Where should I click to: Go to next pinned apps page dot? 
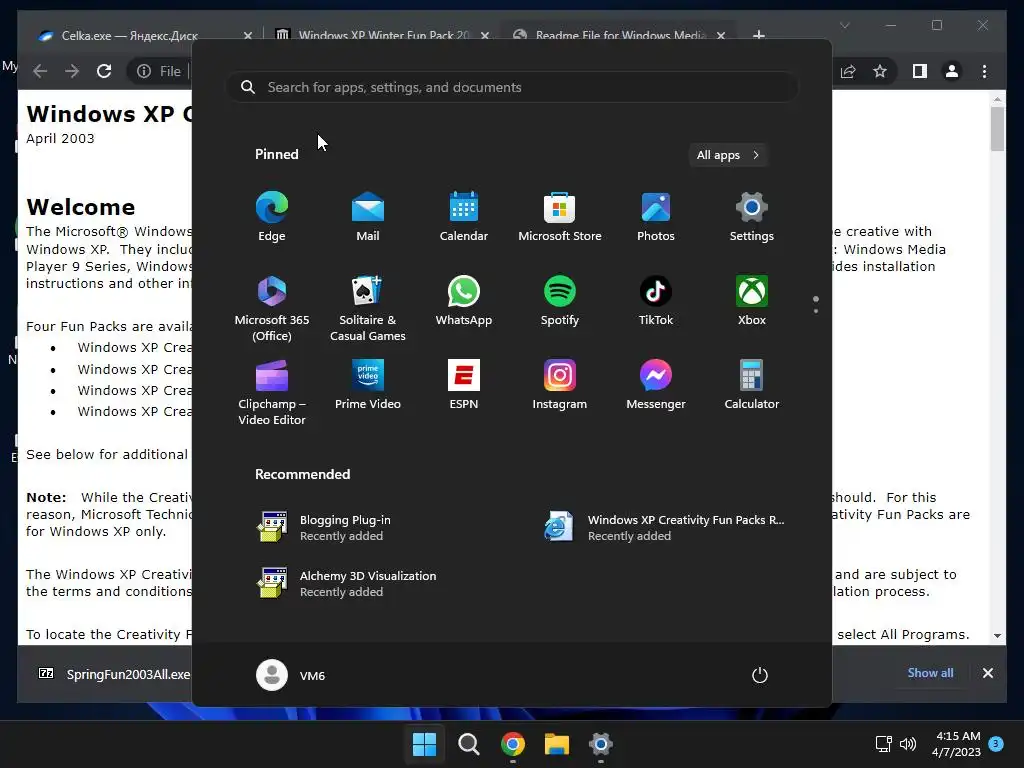(816, 311)
